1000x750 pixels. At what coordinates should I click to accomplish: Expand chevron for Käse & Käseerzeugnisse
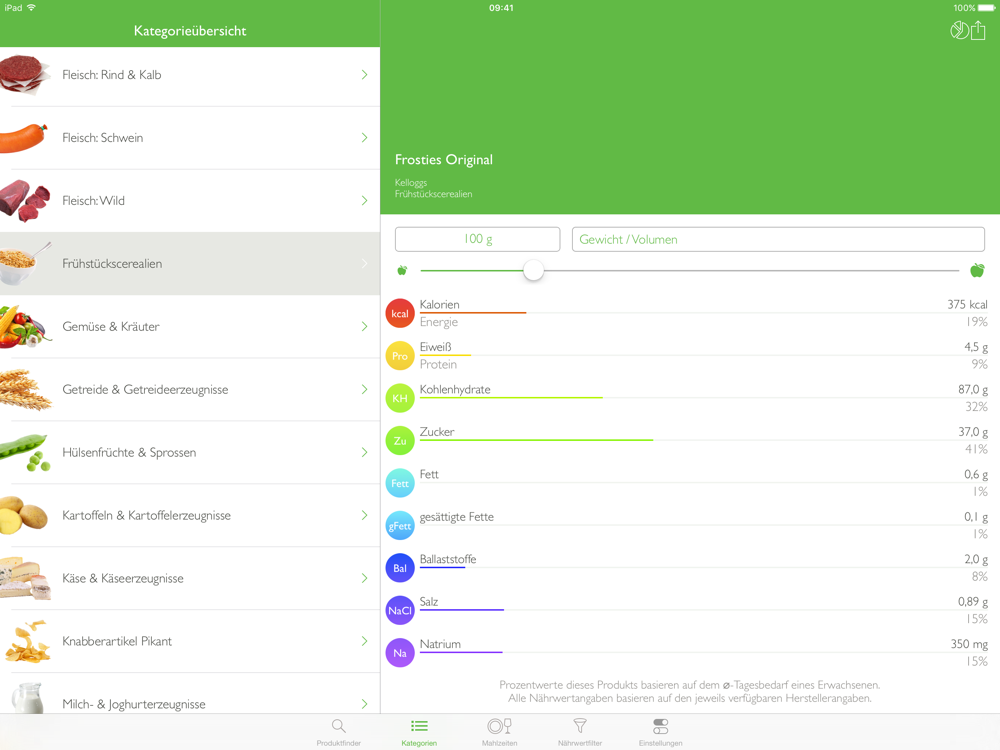[x=364, y=578]
